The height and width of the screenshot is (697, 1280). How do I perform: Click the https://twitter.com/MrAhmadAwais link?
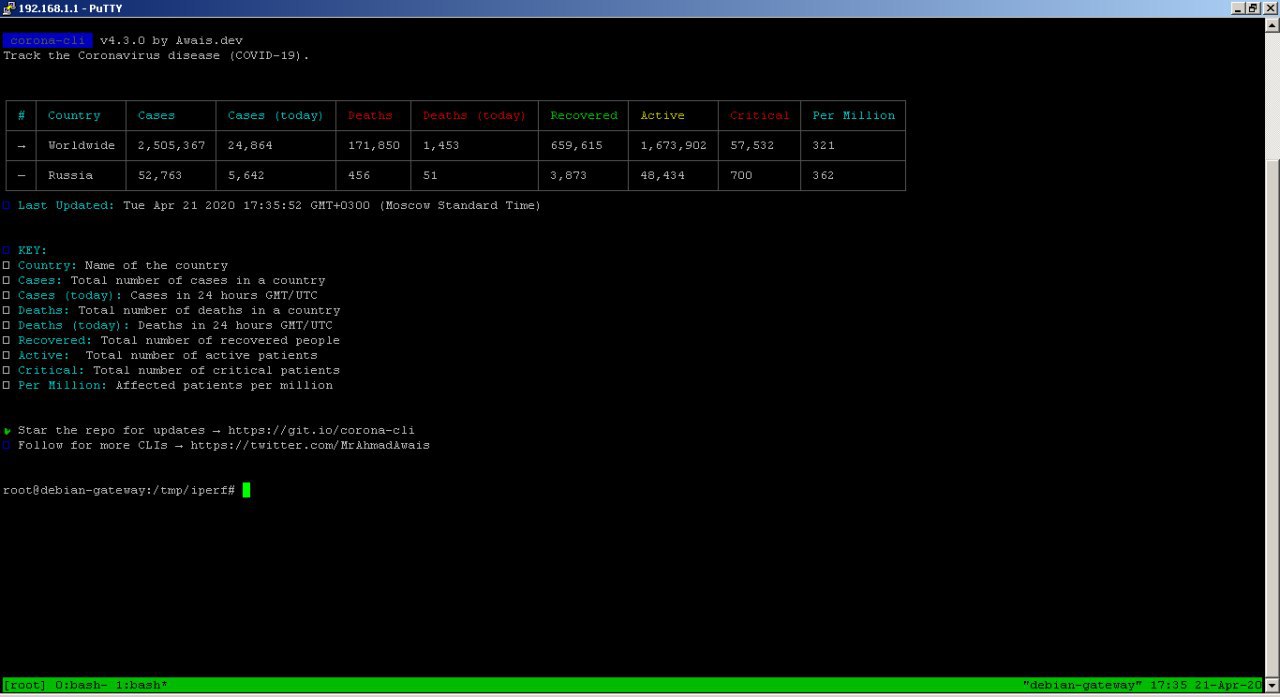click(x=310, y=446)
